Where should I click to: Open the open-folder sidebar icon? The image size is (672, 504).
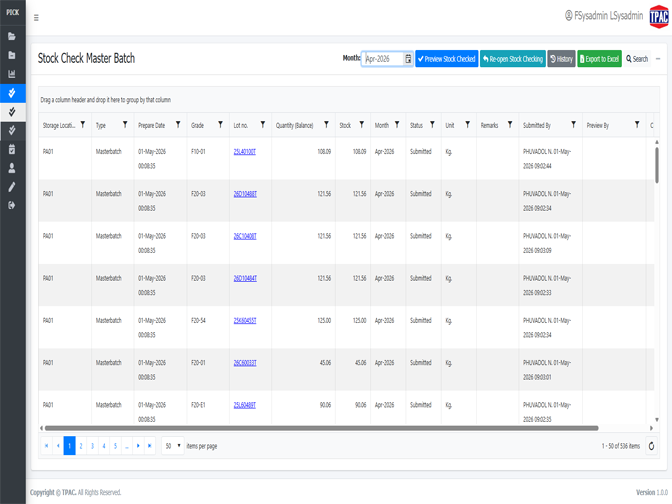point(12,36)
